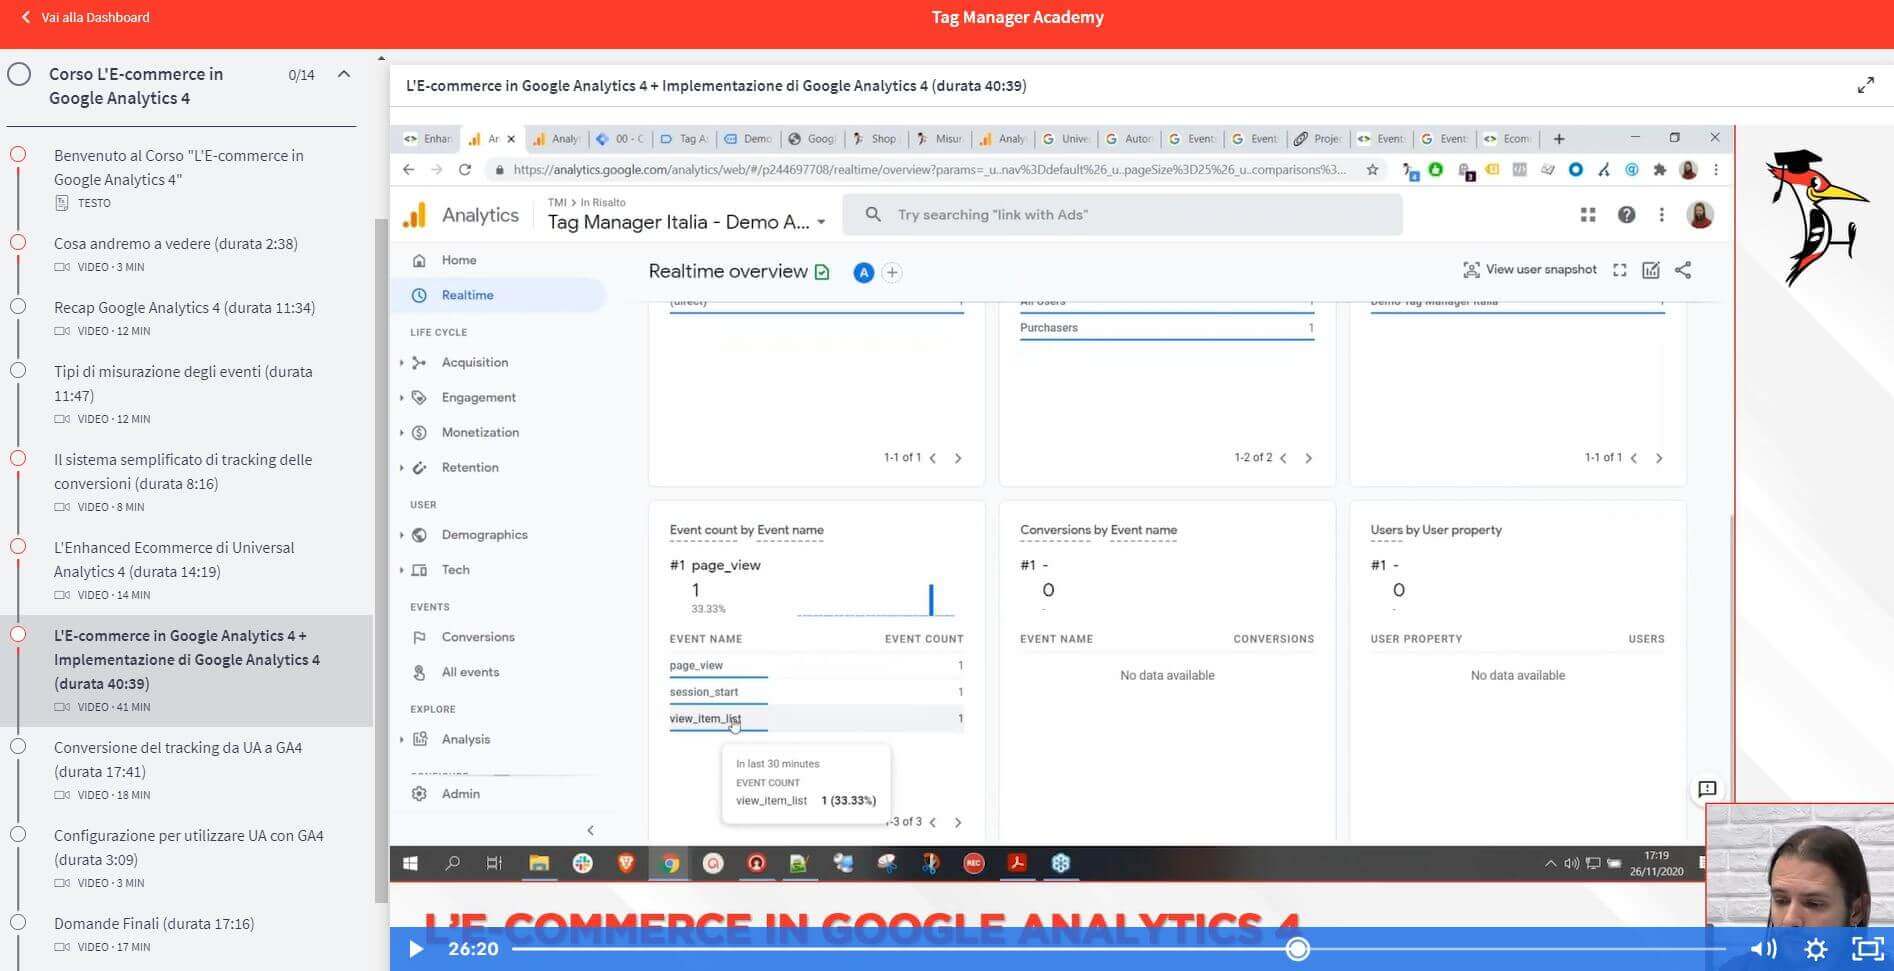Viewport: 1894px width, 971px height.
Task: Open new browser tab plus
Action: (1559, 139)
